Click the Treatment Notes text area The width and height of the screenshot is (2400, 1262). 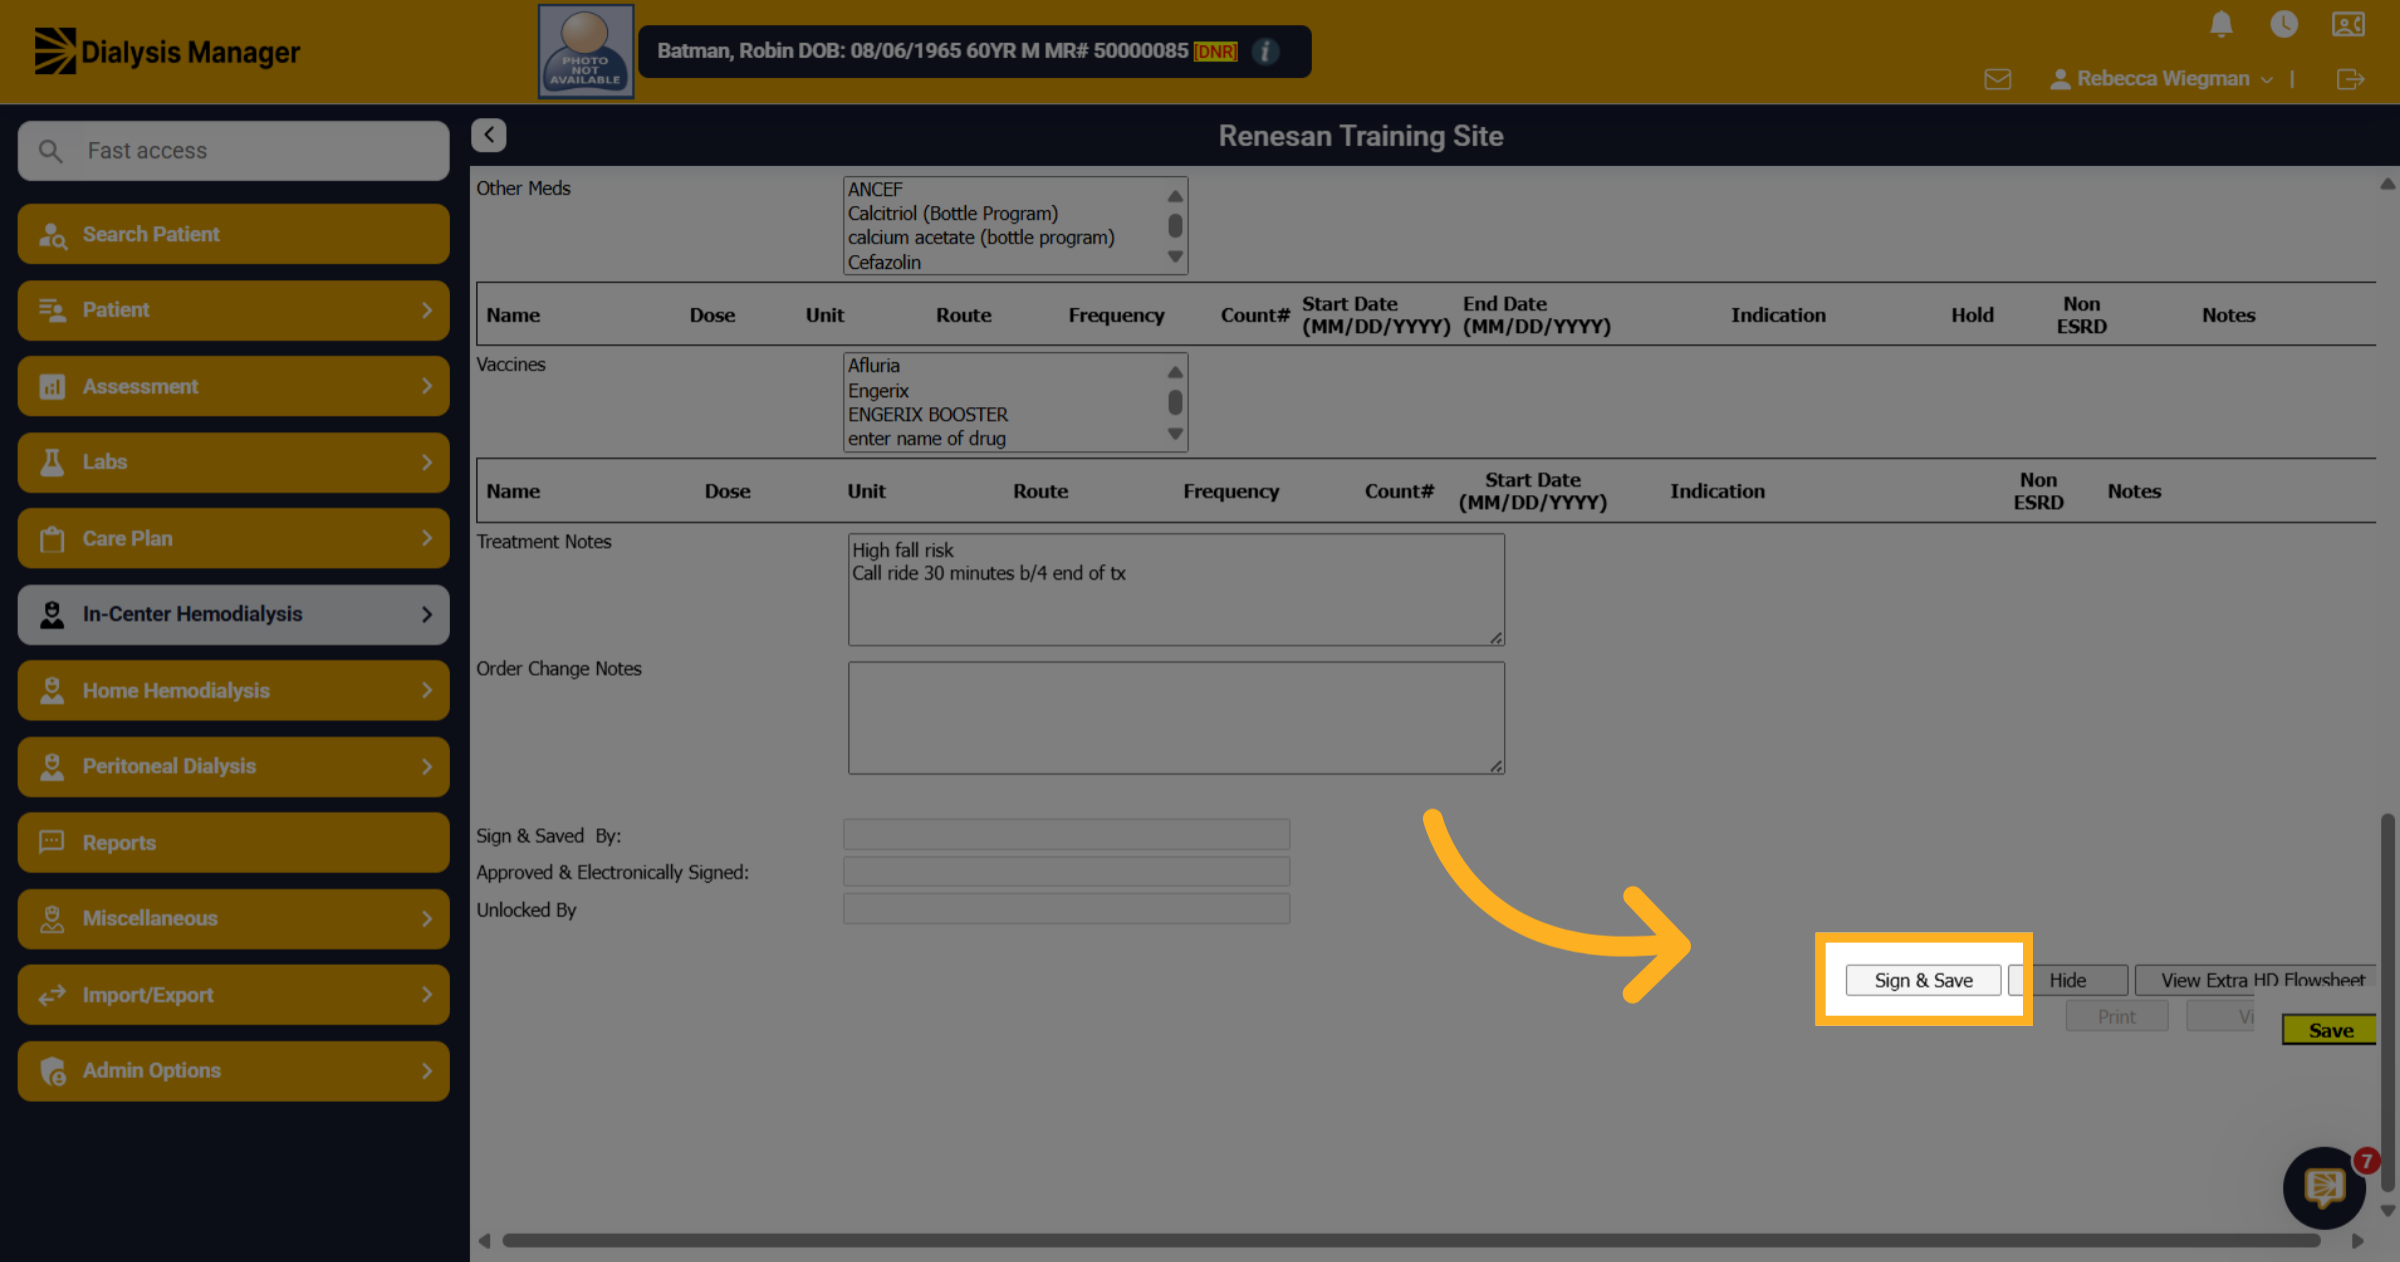coord(1176,589)
